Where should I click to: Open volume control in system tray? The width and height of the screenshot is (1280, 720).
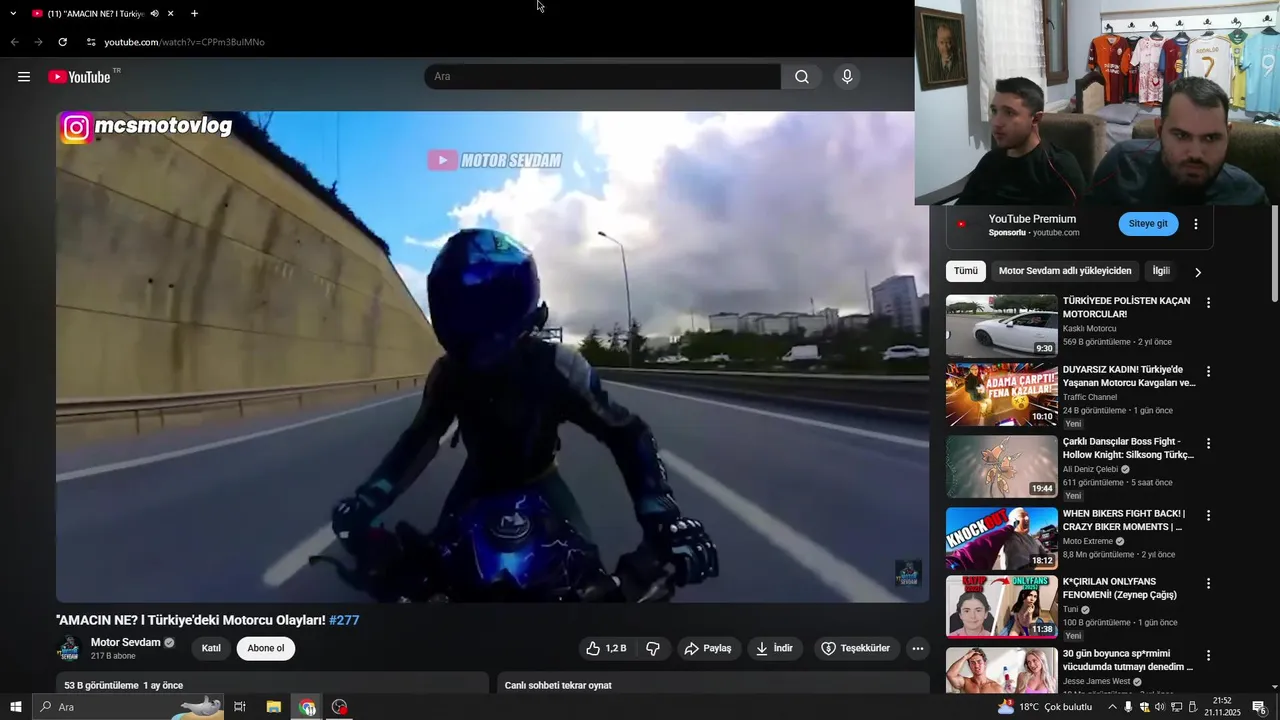pos(1160,707)
